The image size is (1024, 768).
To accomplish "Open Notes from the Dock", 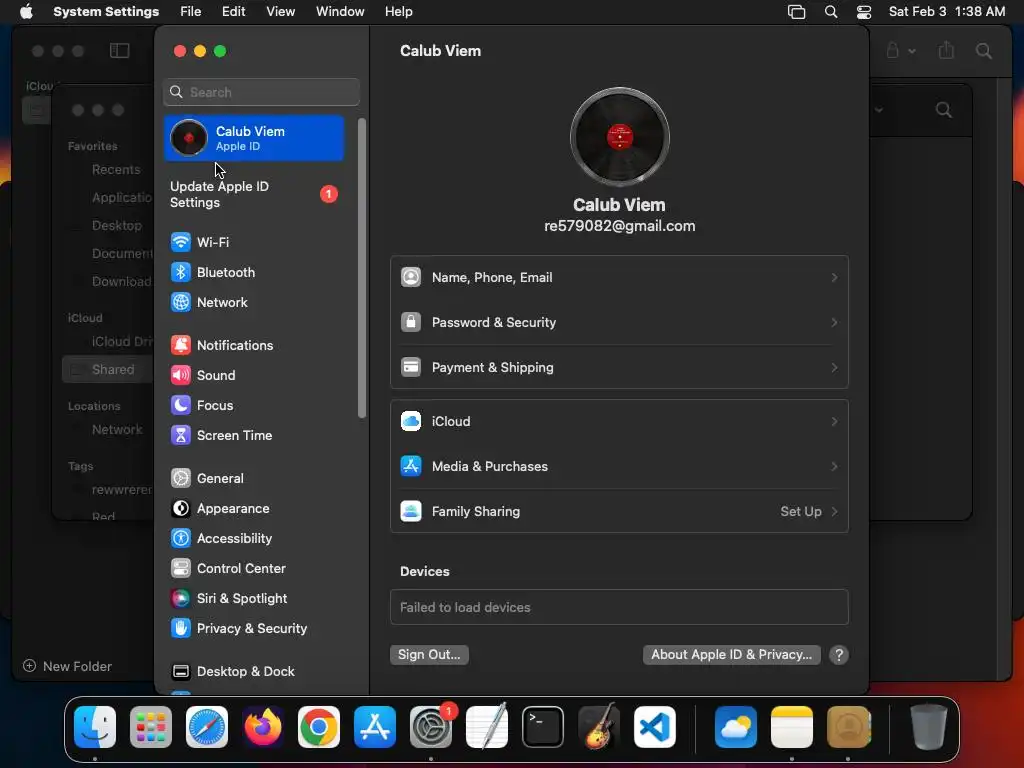I will tap(792, 727).
